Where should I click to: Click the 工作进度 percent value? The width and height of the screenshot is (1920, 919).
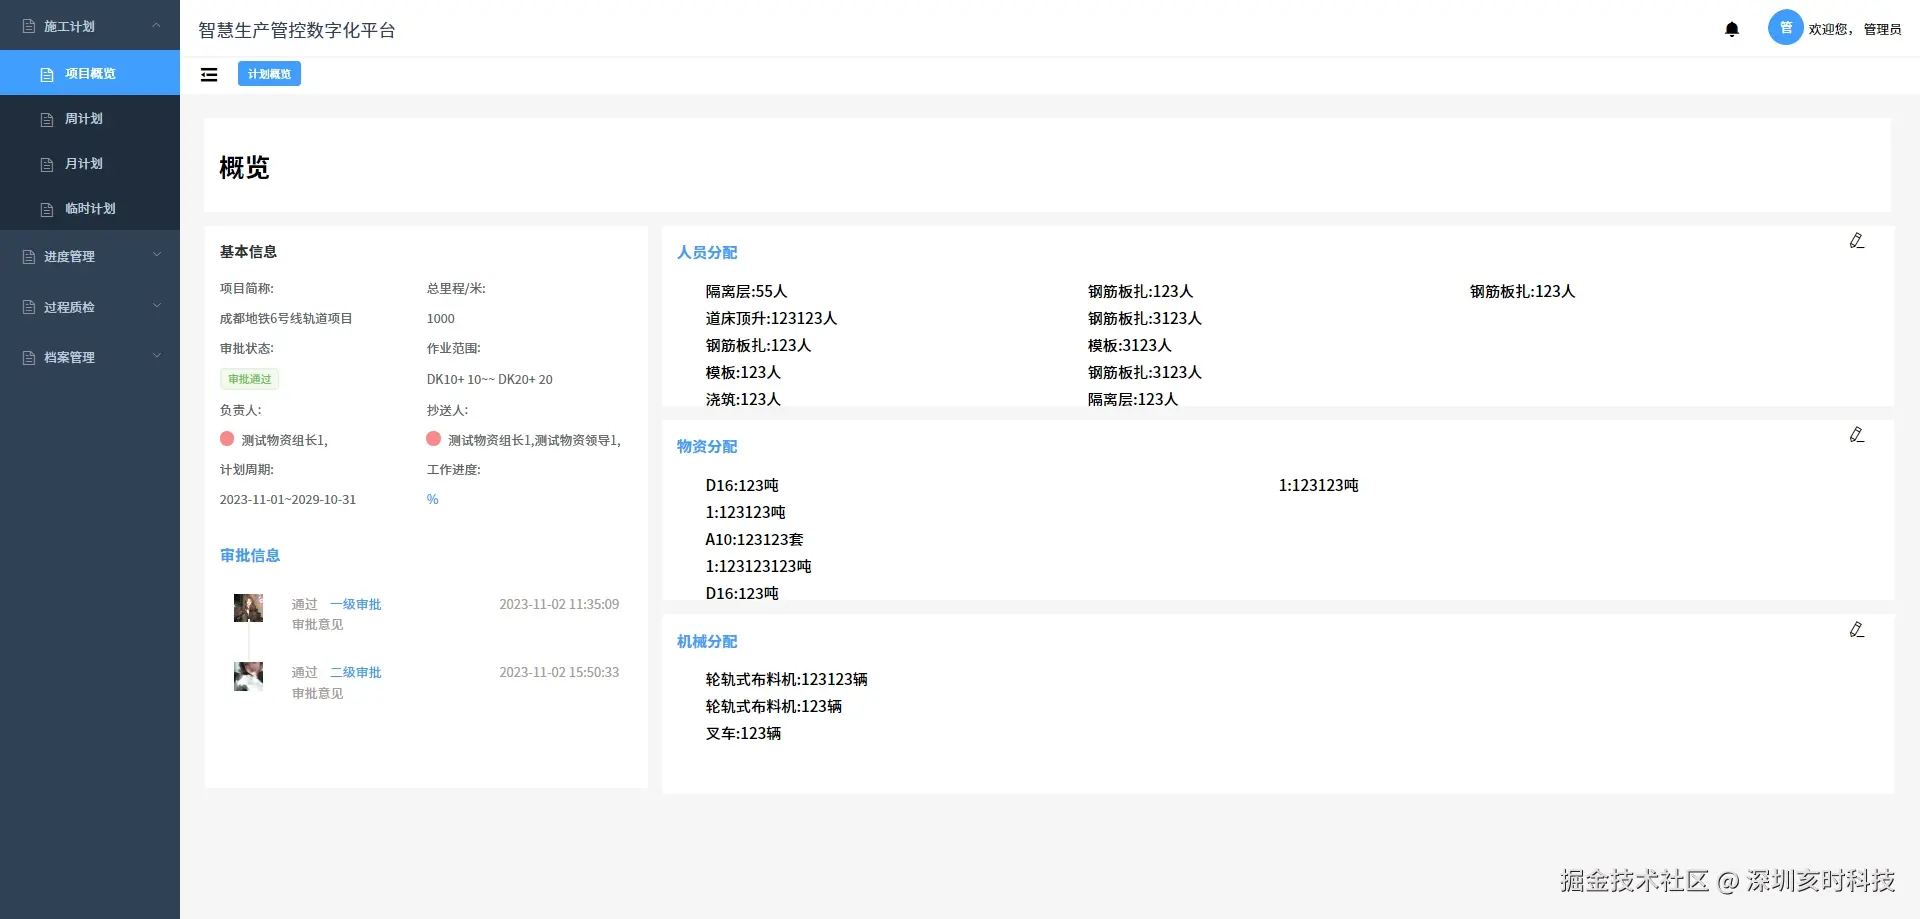click(x=432, y=499)
